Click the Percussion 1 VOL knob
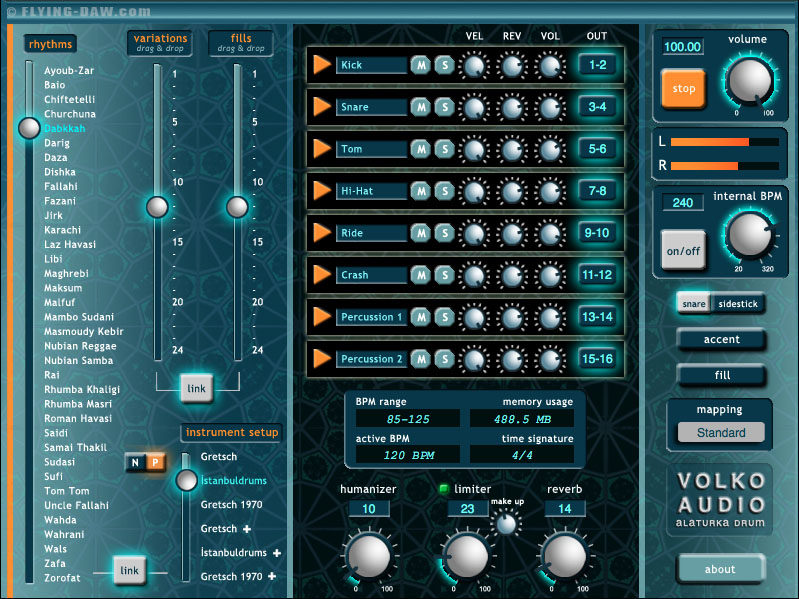Screen dimensions: 799x599 [550, 318]
